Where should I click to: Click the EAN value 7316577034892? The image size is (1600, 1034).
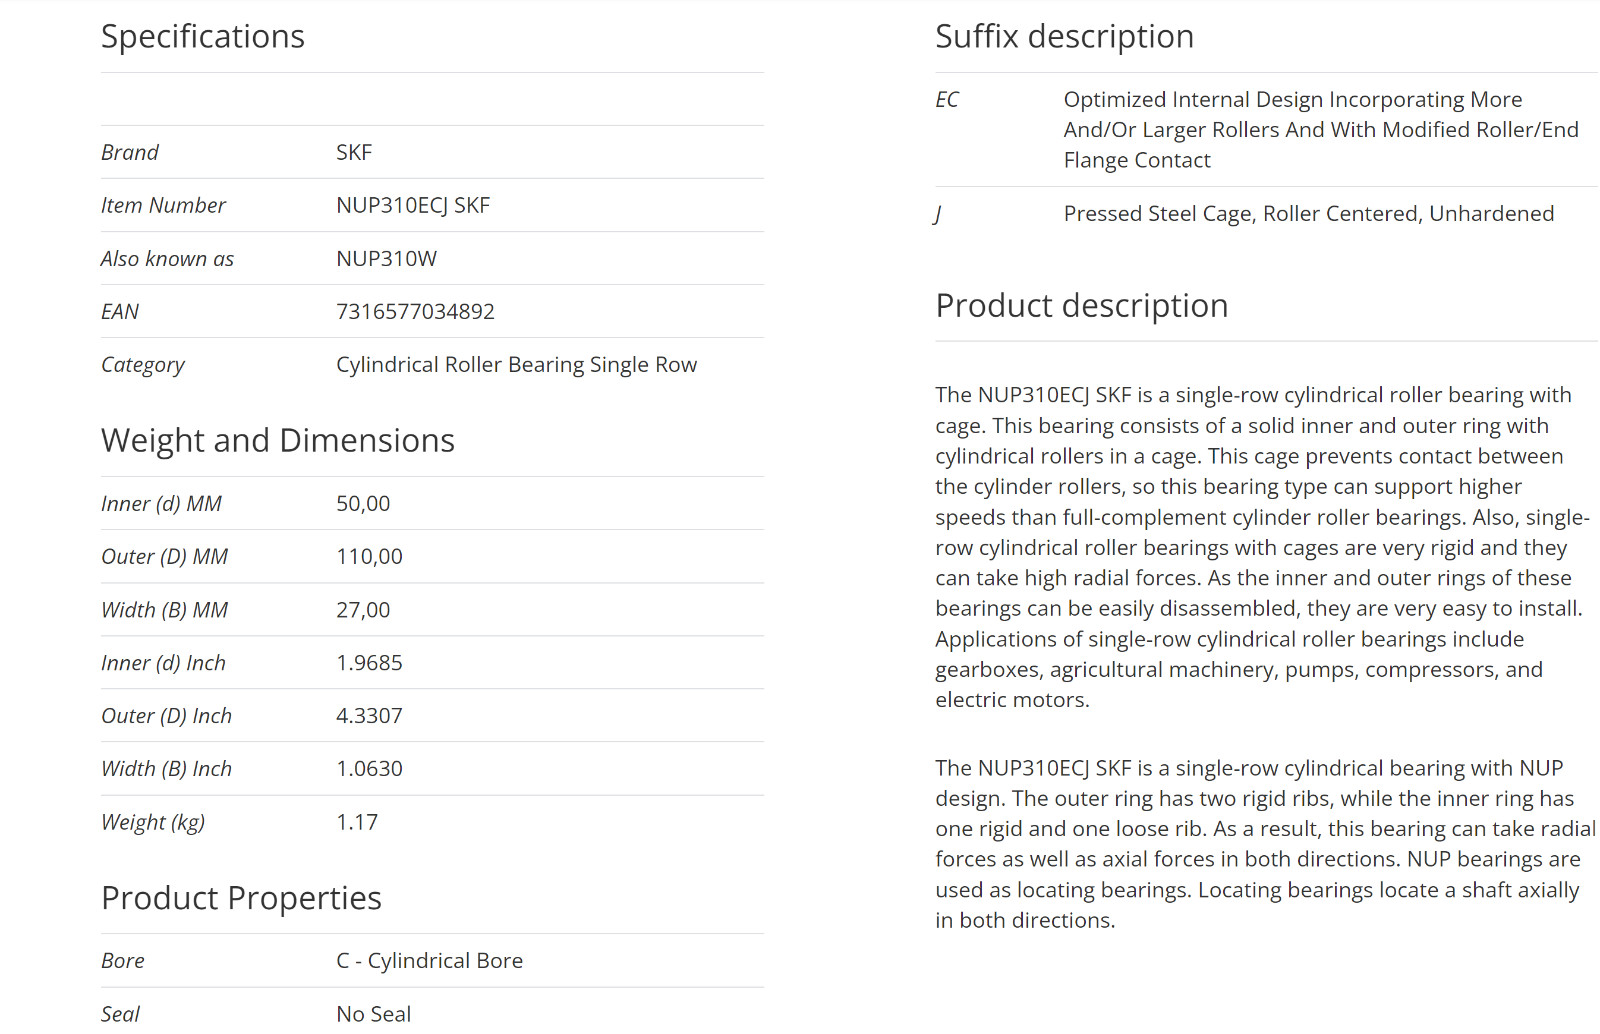pos(415,312)
